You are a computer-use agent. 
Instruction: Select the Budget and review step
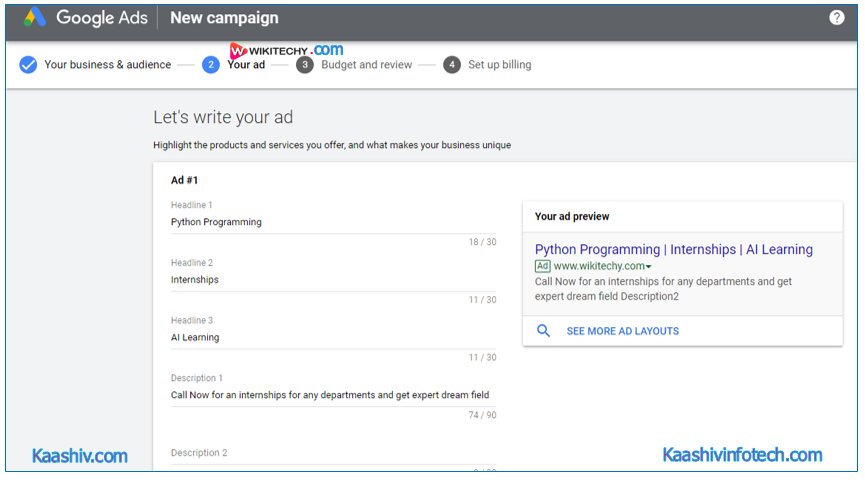tap(366, 65)
